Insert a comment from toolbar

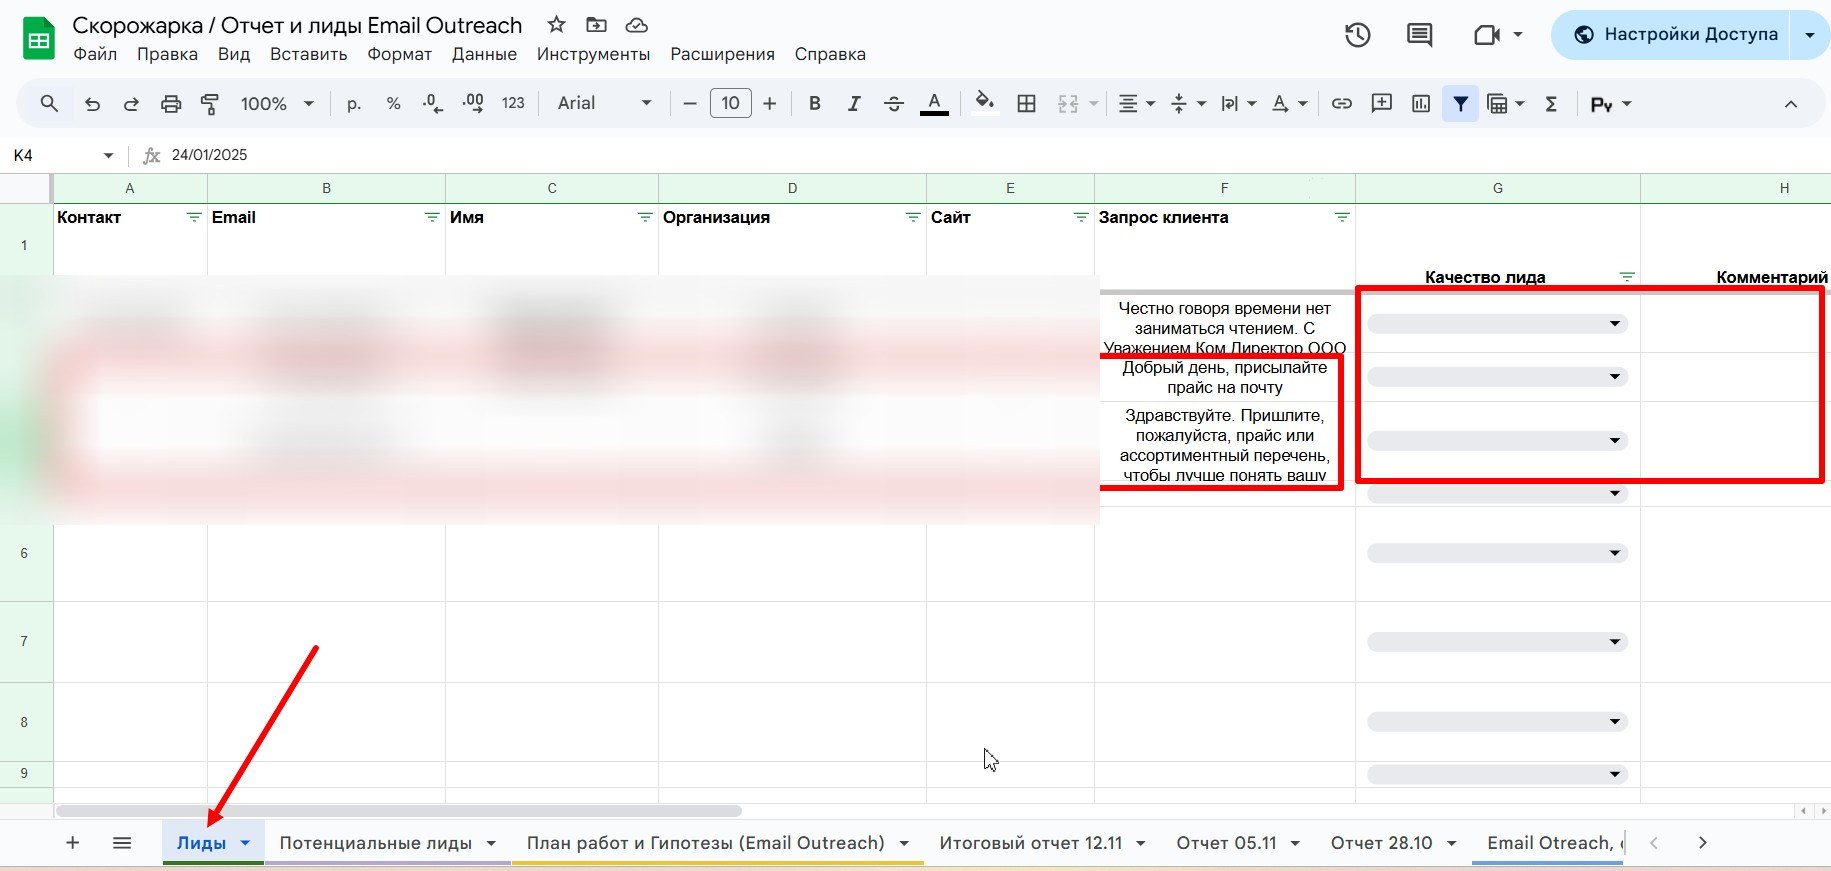1382,104
